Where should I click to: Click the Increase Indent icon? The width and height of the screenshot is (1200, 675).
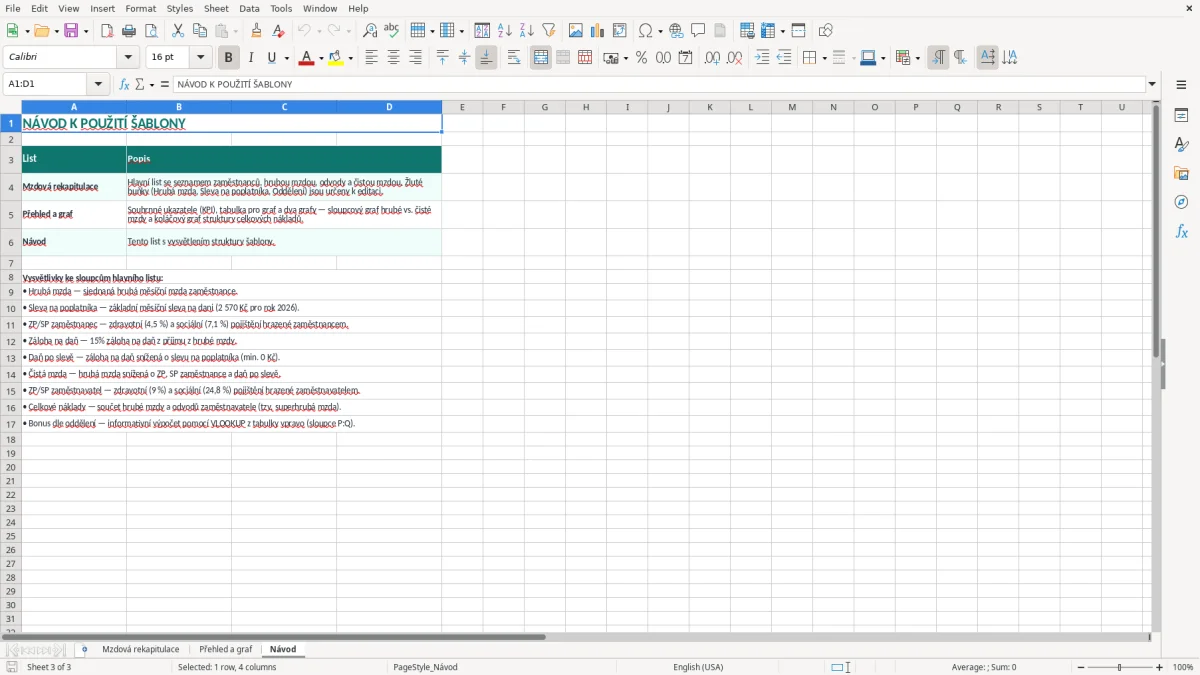(762, 58)
